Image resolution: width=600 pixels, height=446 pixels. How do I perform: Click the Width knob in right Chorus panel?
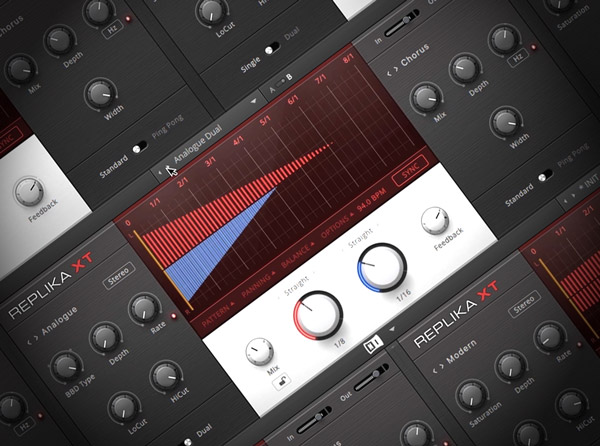506,122
